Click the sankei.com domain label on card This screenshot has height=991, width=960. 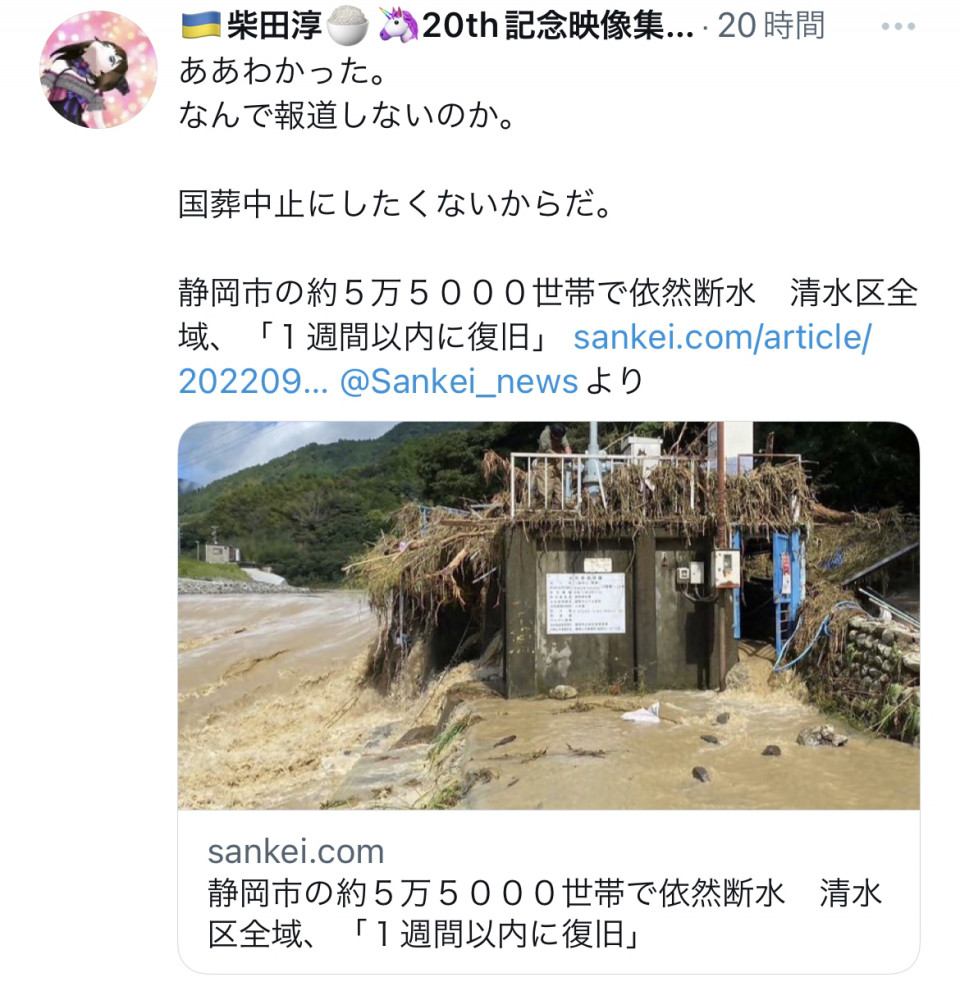296,851
